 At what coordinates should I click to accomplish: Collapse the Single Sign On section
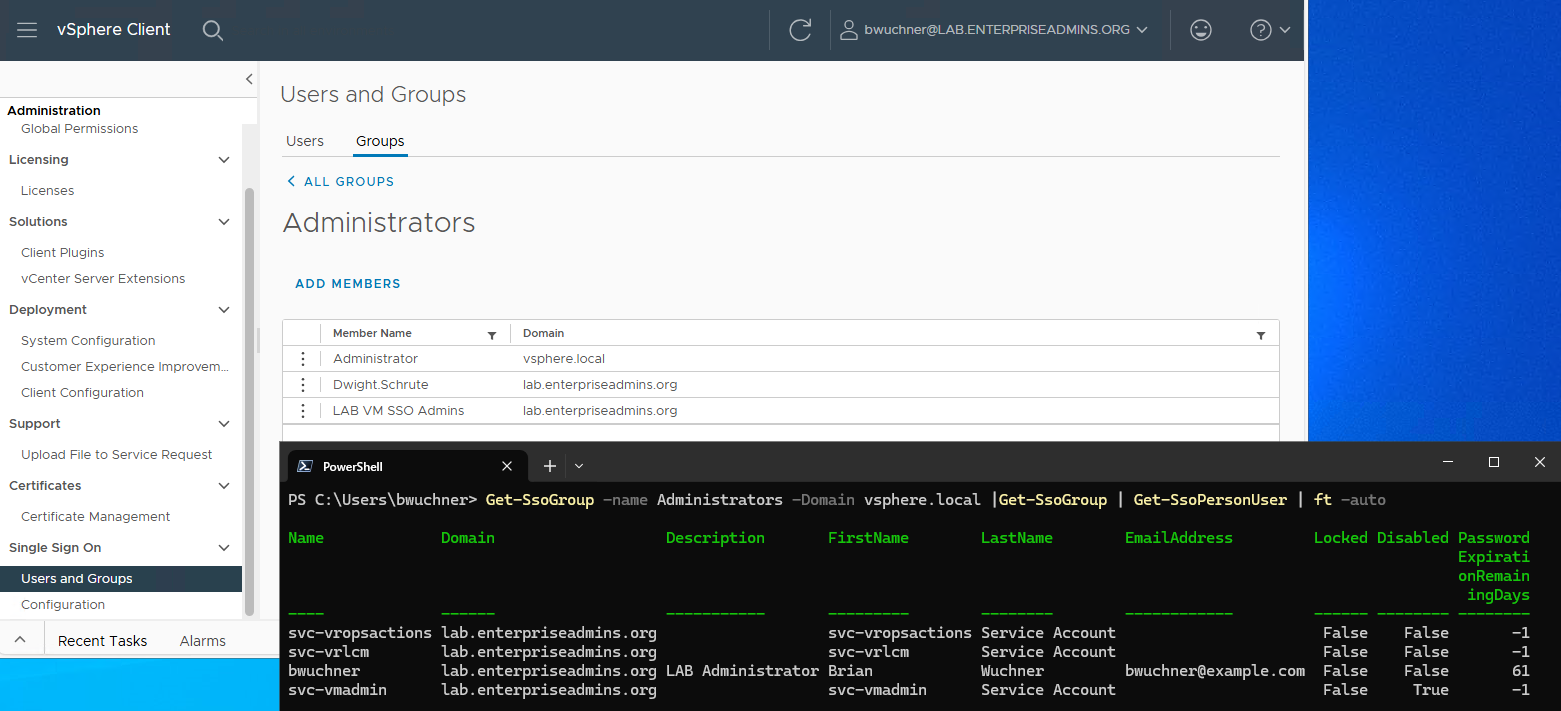[x=224, y=548]
